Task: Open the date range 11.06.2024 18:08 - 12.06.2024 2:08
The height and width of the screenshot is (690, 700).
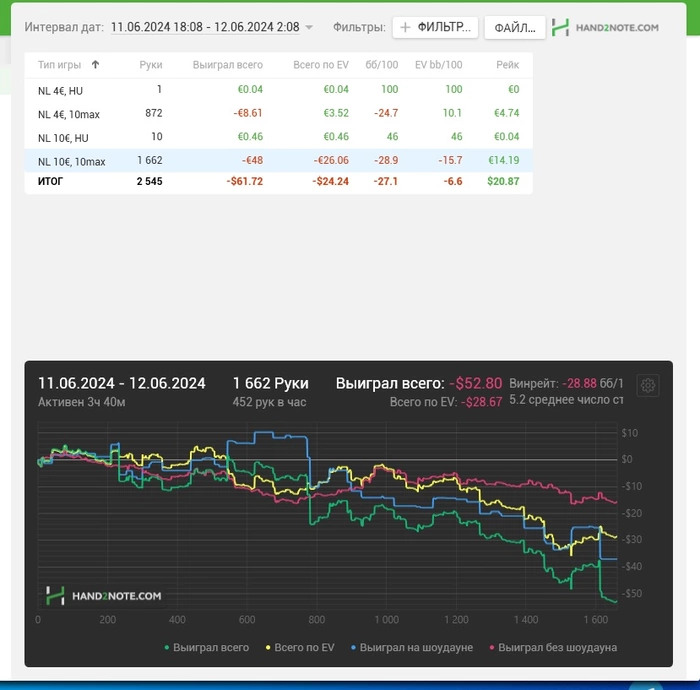Action: tap(205, 27)
